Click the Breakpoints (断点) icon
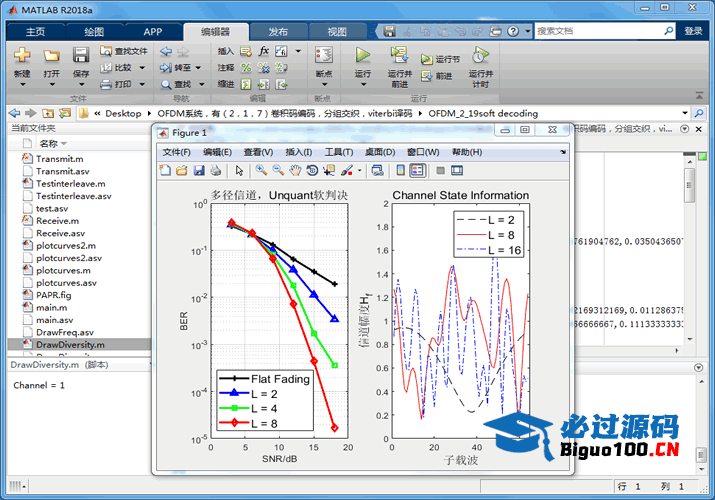Image resolution: width=715 pixels, height=500 pixels. tap(324, 55)
